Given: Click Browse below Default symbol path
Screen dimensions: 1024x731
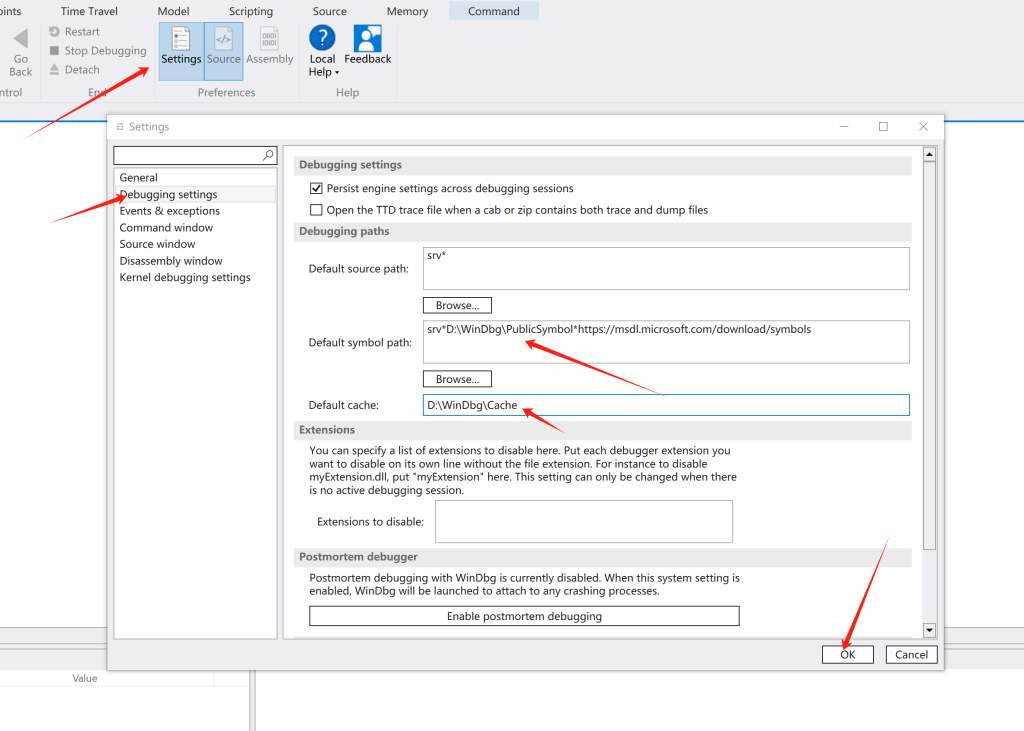Looking at the screenshot, I should tap(457, 379).
